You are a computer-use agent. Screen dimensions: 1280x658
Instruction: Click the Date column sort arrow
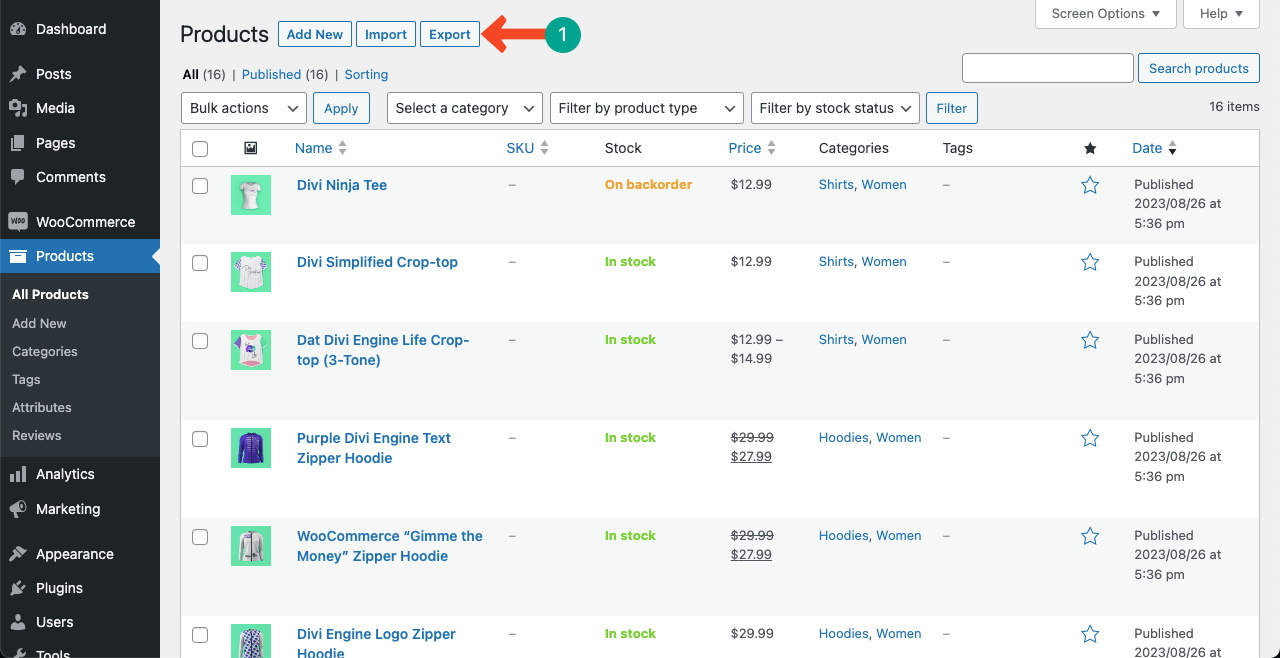[x=1172, y=148]
